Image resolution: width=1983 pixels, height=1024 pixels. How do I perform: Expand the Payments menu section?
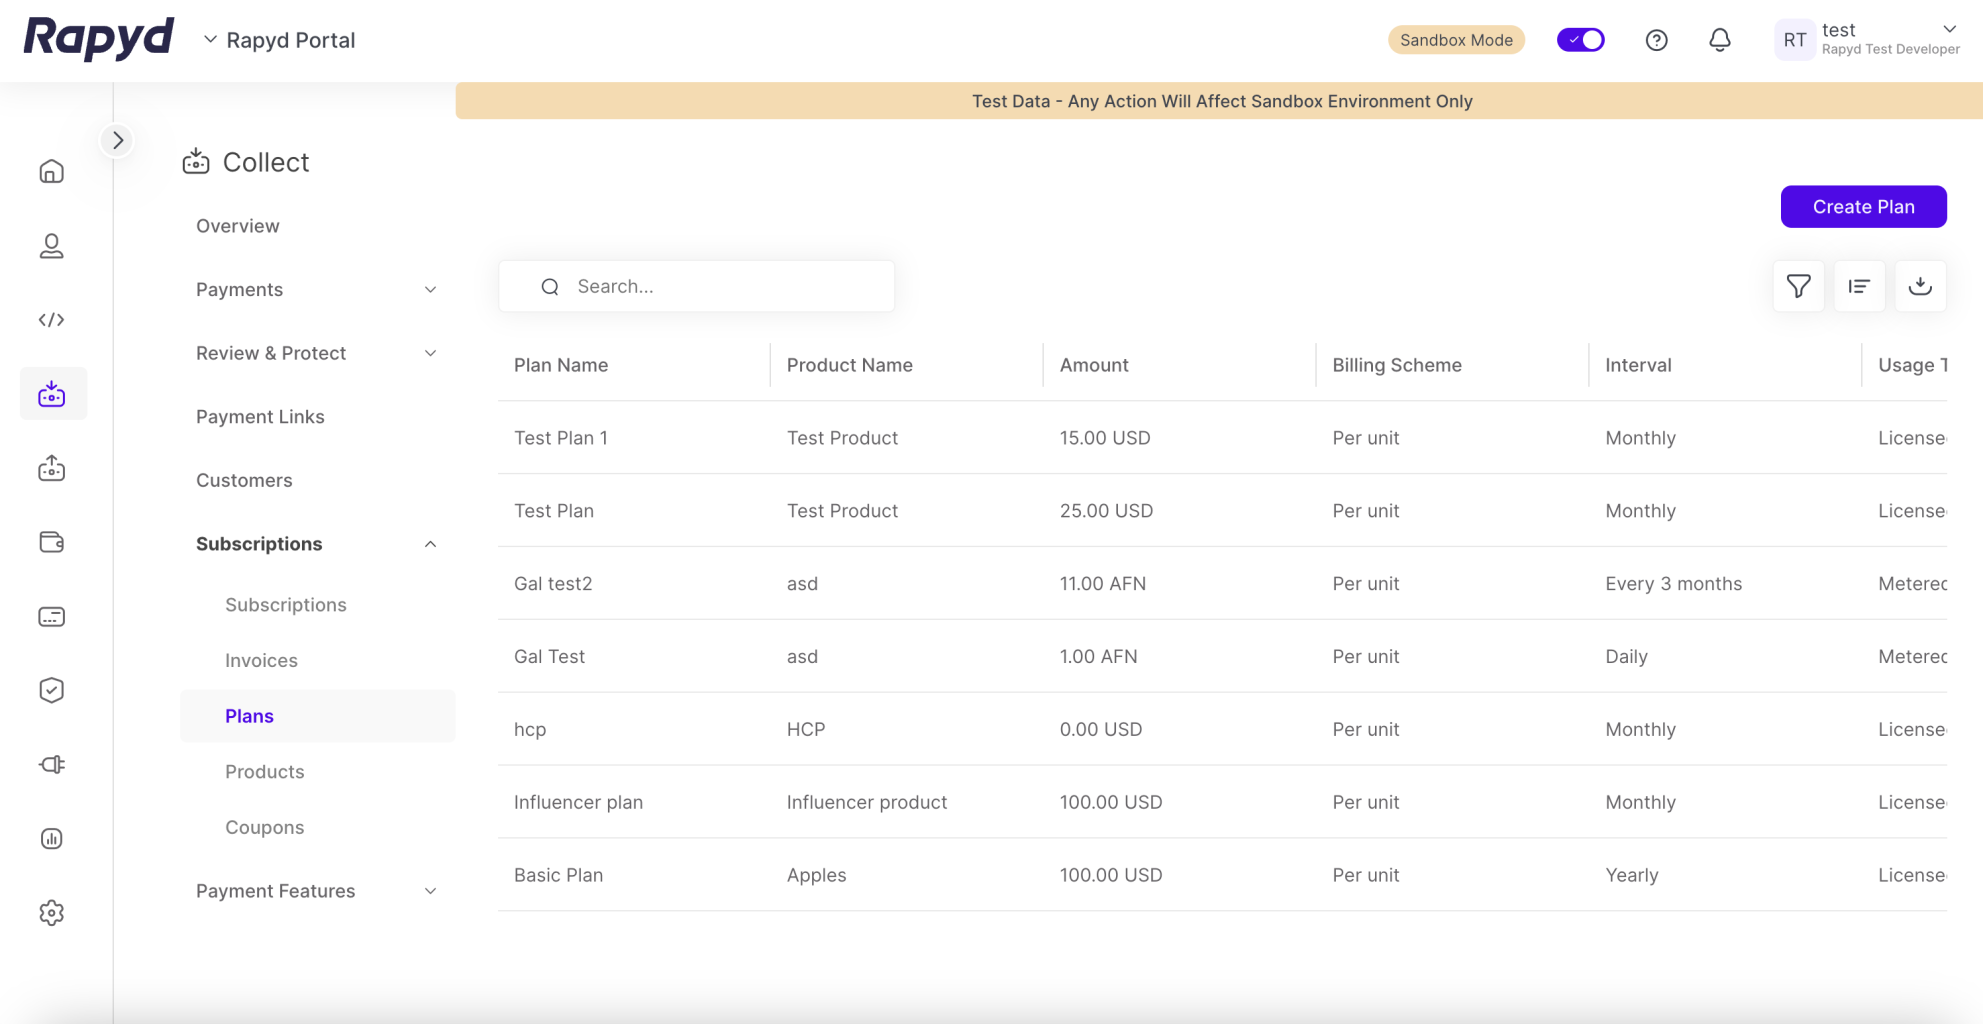tap(316, 290)
